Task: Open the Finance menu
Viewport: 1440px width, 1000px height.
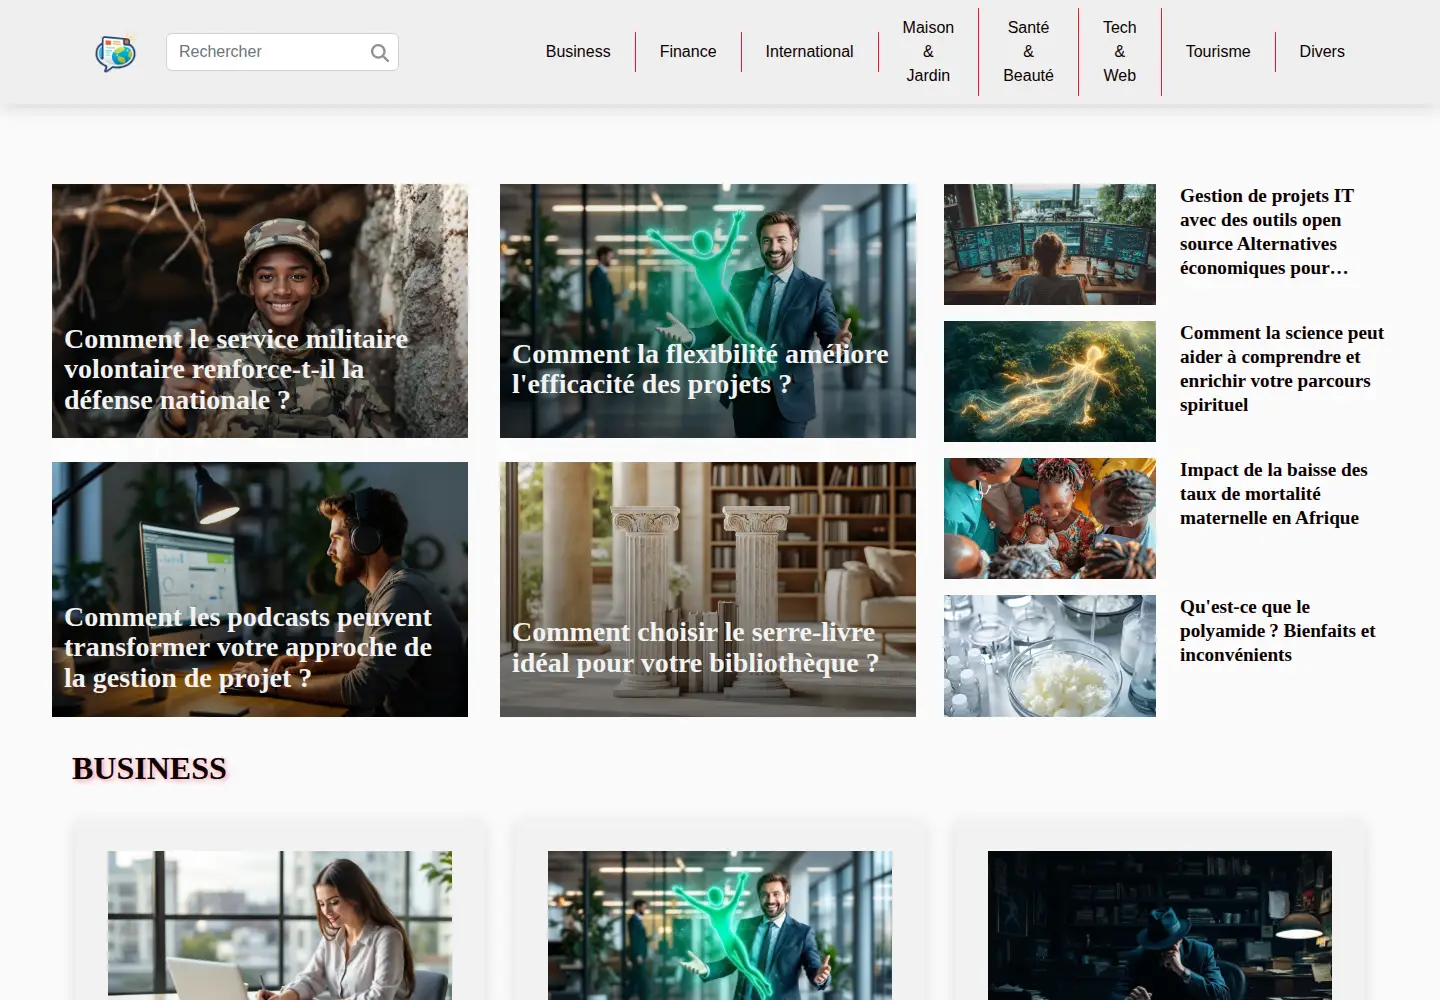Action: click(x=688, y=52)
